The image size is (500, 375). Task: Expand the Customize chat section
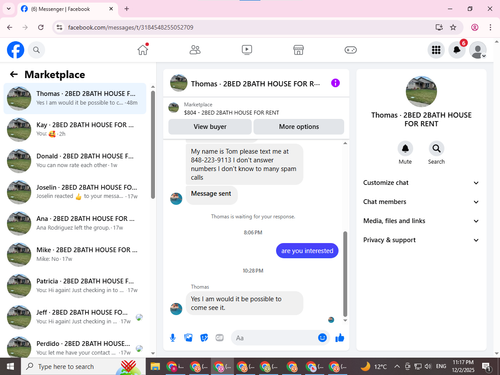[x=421, y=183]
